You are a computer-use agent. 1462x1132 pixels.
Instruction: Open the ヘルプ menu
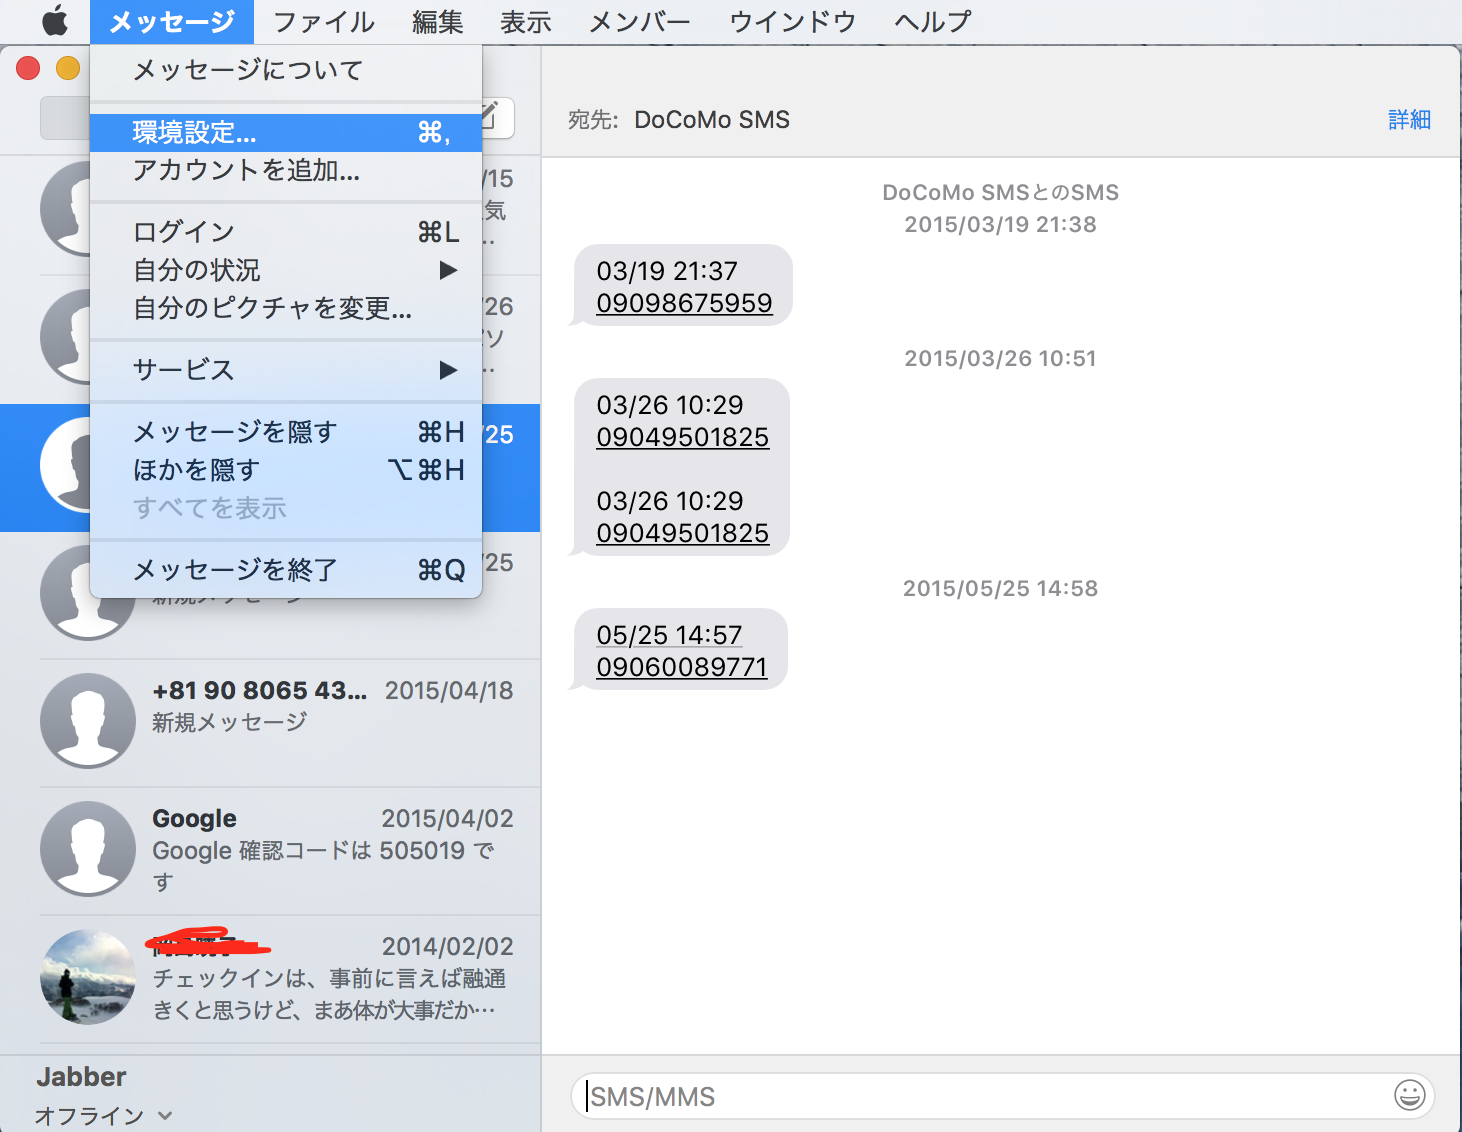point(933,21)
